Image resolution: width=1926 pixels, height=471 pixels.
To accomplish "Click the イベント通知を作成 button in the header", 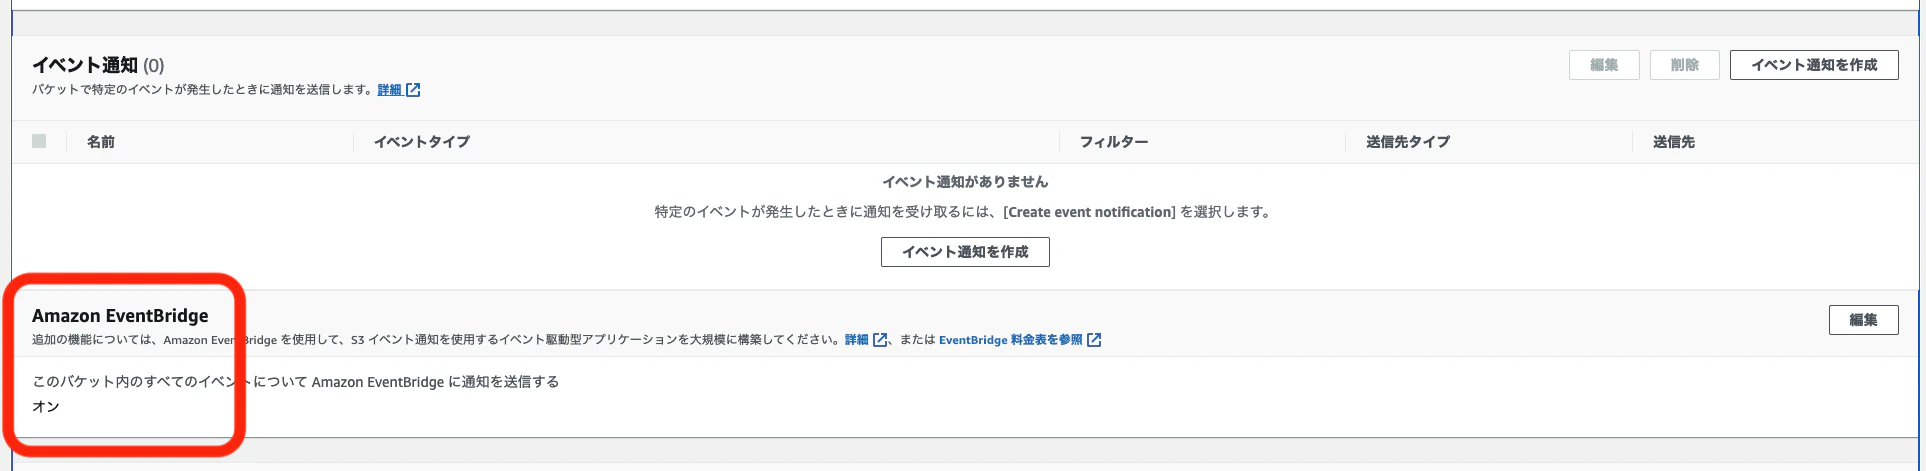I will tap(1814, 65).
